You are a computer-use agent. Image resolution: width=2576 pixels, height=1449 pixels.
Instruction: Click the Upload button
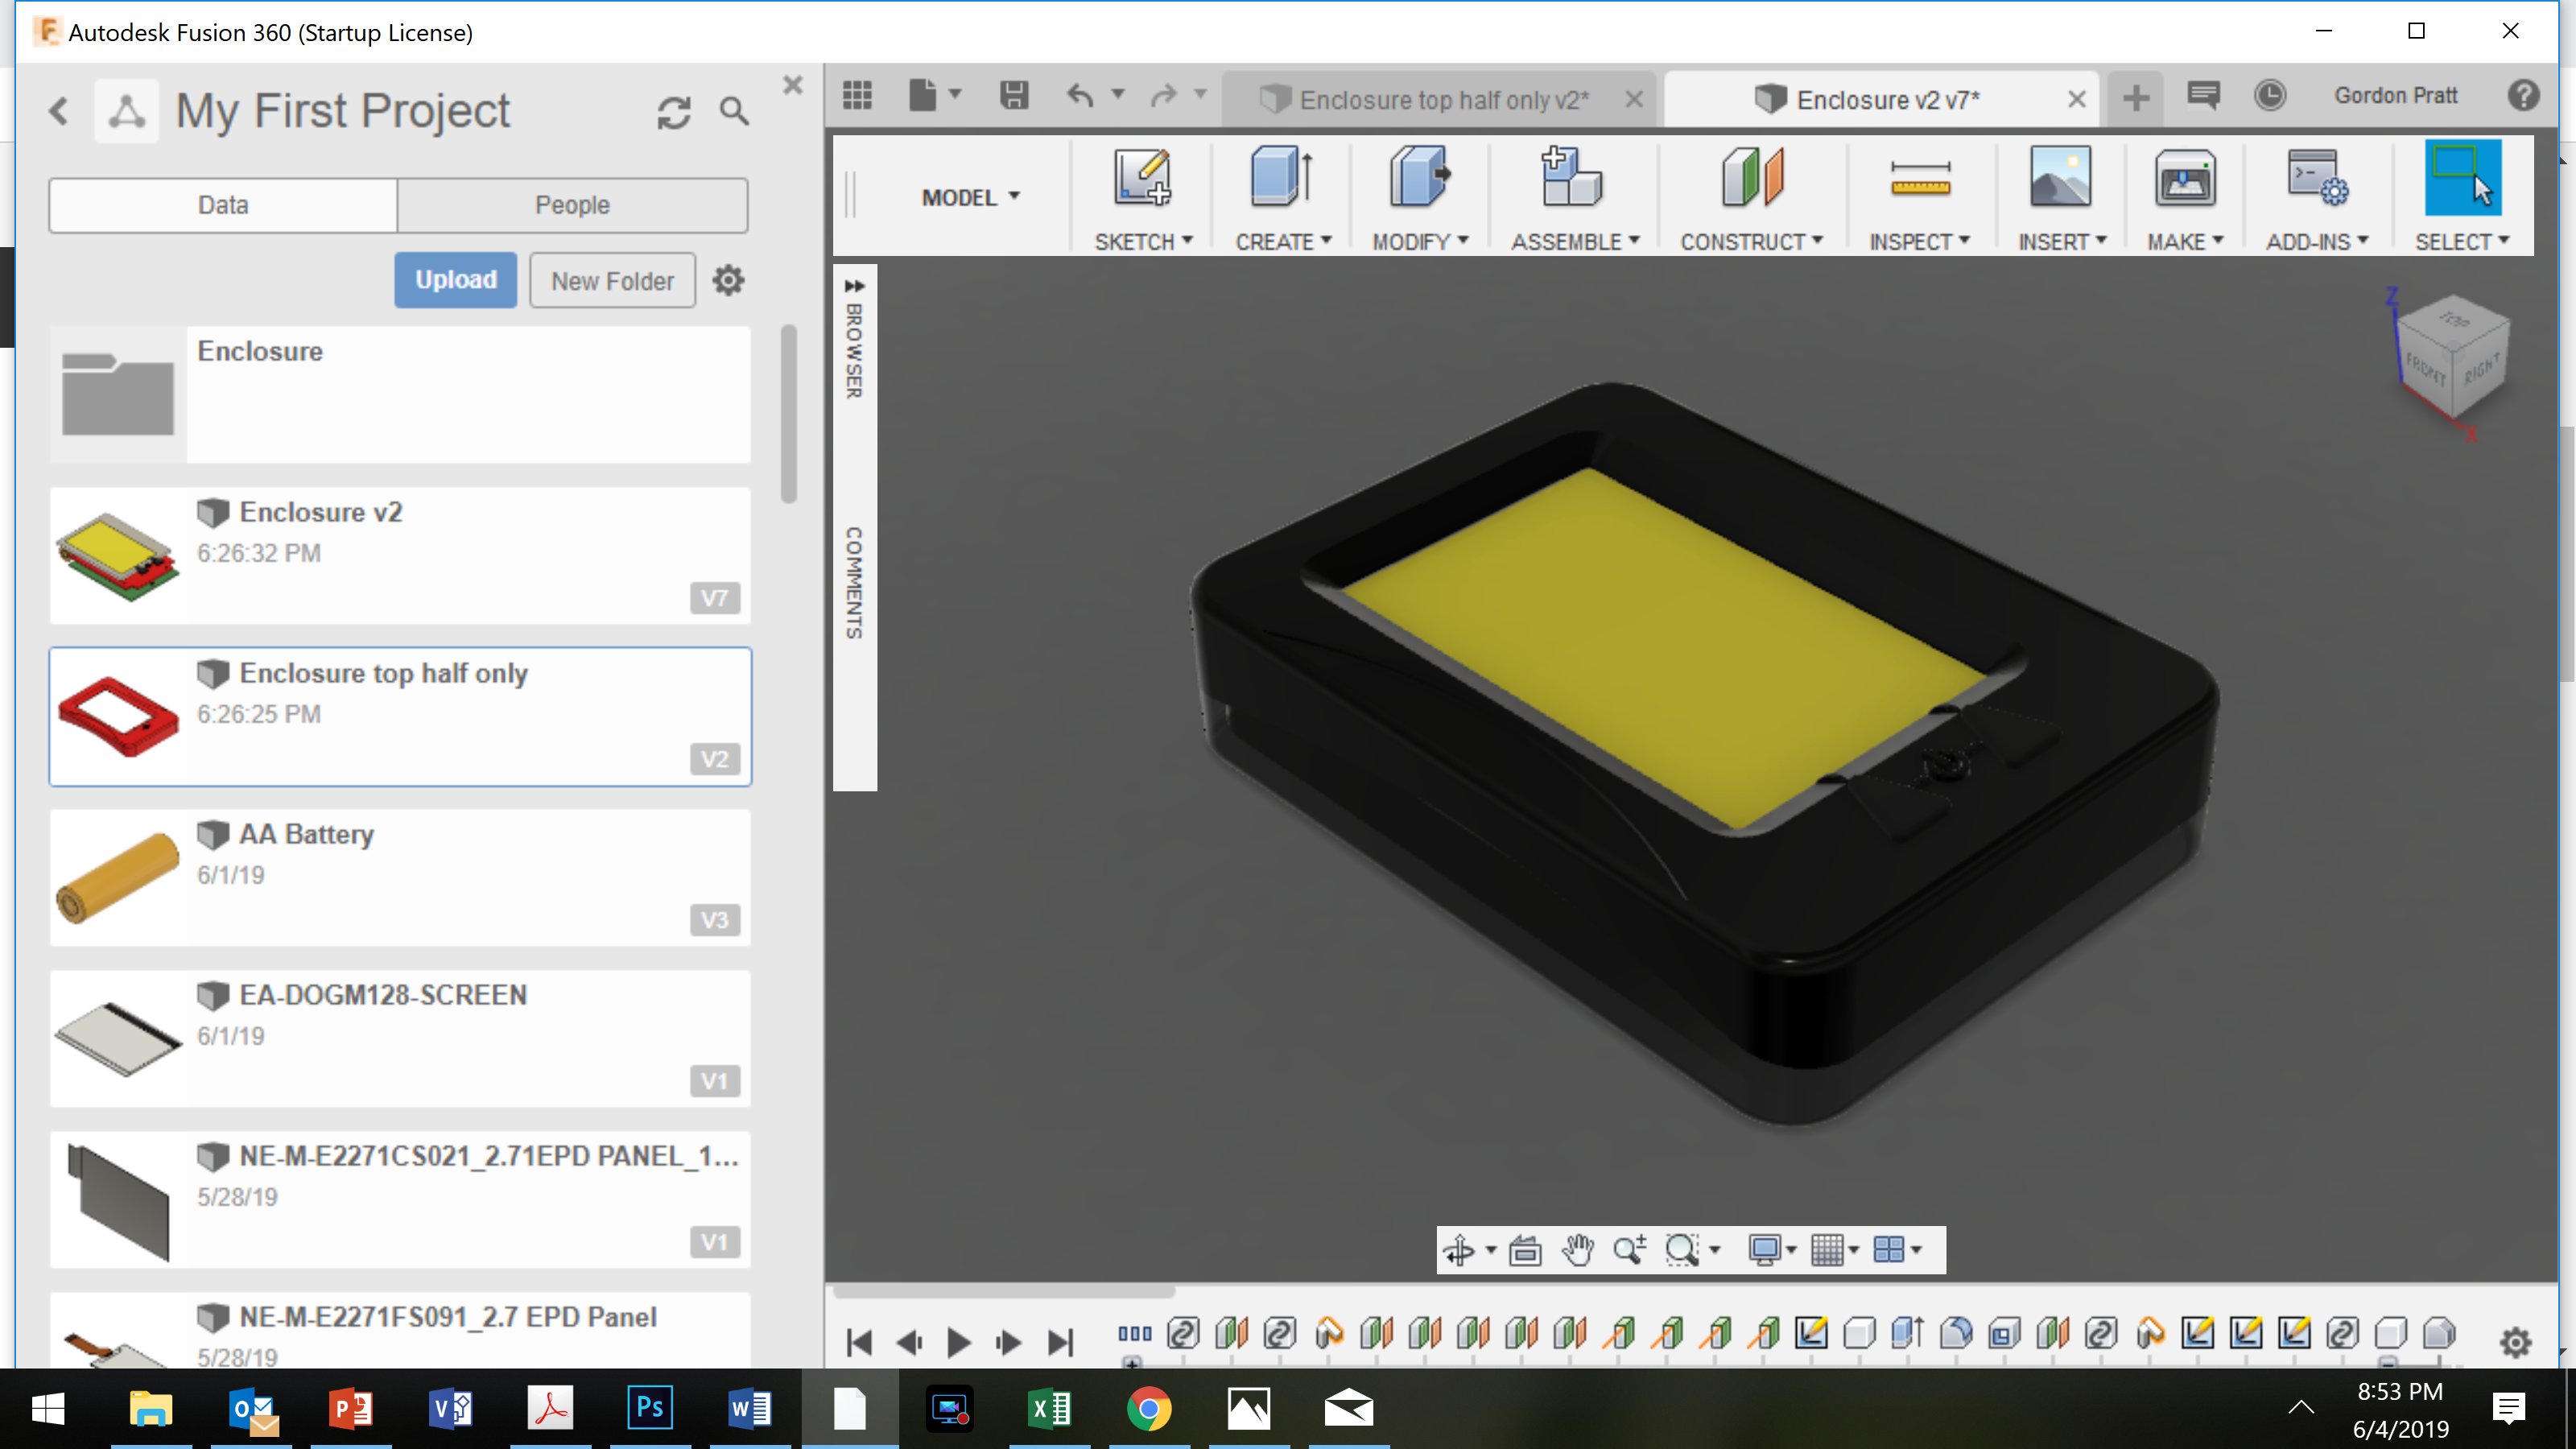pos(455,280)
